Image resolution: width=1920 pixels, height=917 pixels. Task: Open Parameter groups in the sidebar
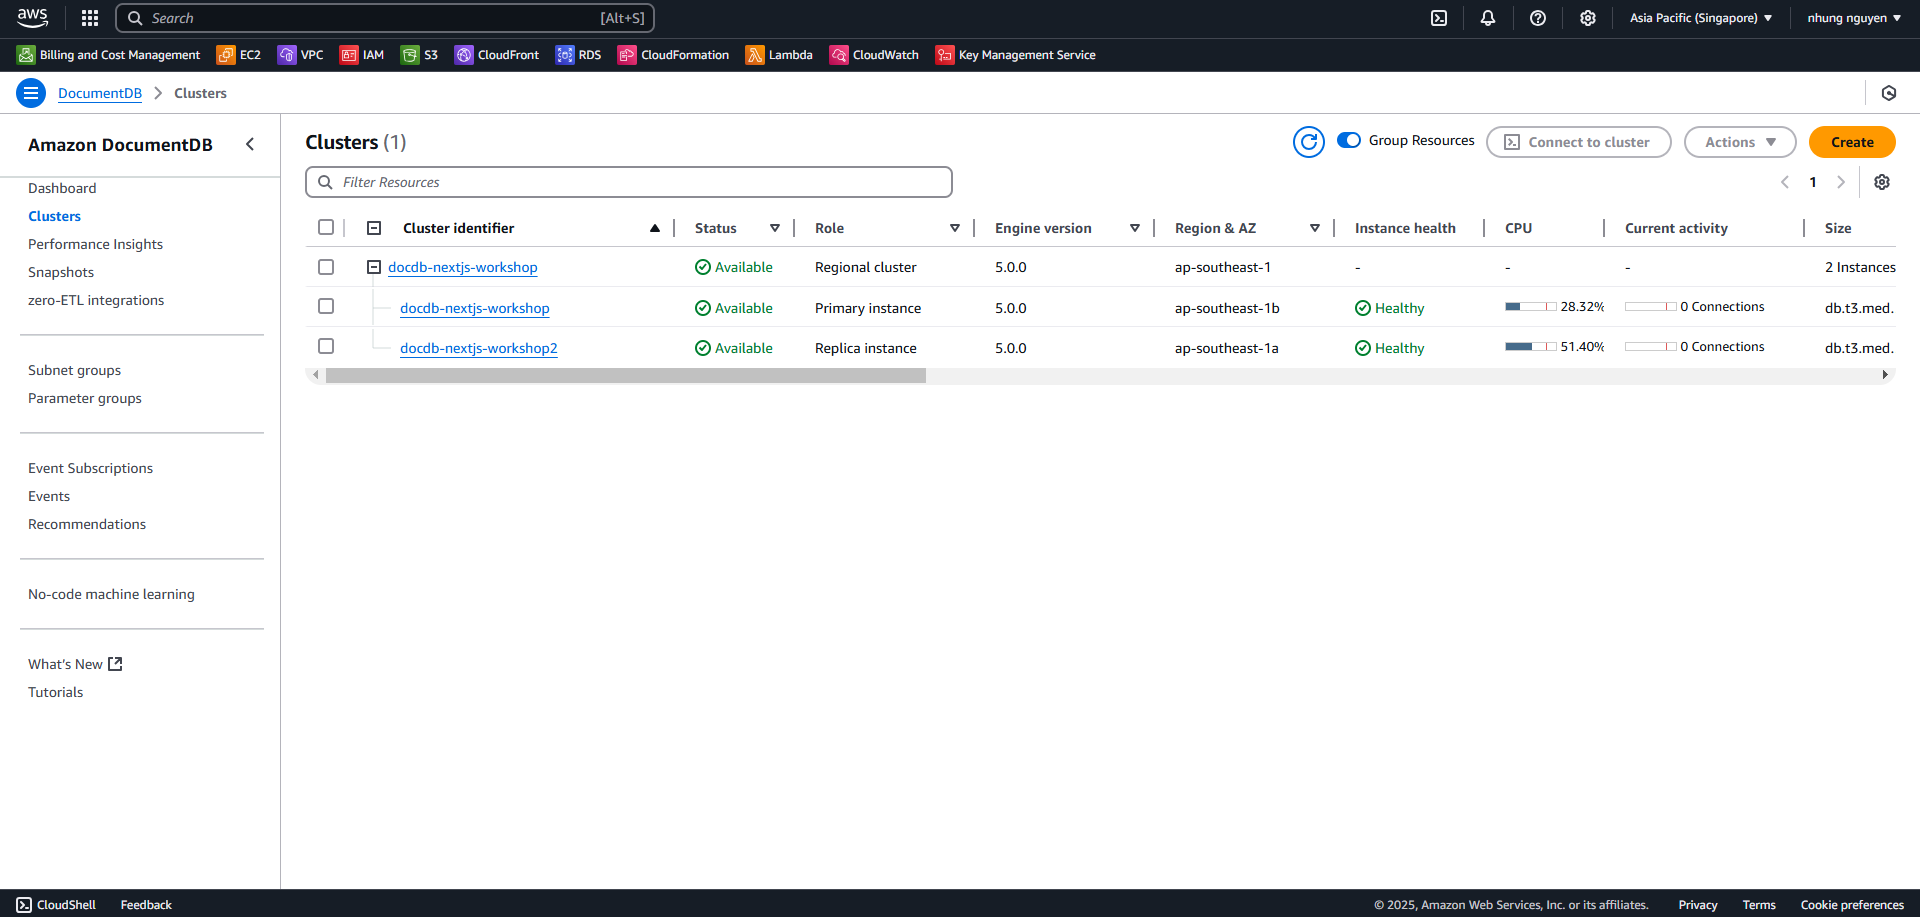point(85,398)
